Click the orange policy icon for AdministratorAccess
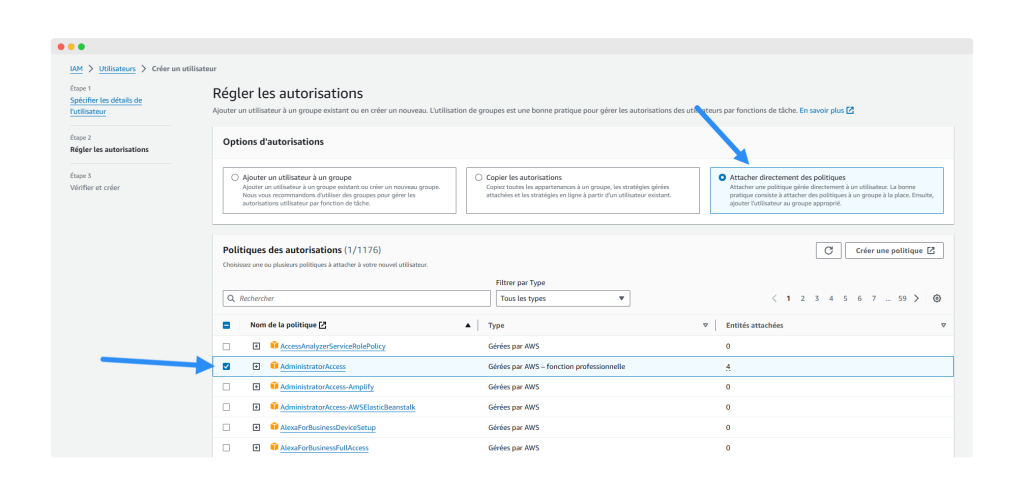The image size is (1024, 496). pyautogui.click(x=274, y=366)
